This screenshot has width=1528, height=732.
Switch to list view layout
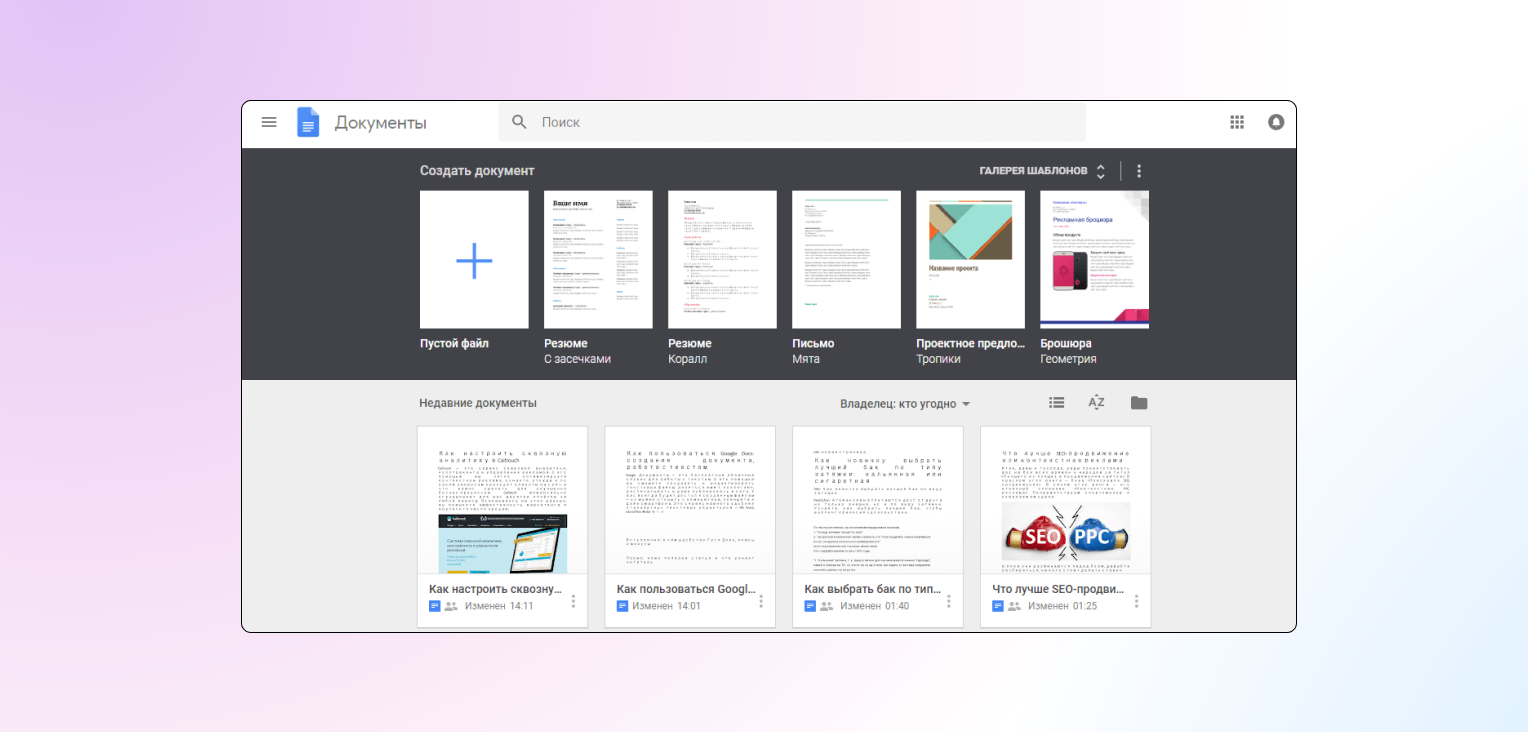(1056, 403)
